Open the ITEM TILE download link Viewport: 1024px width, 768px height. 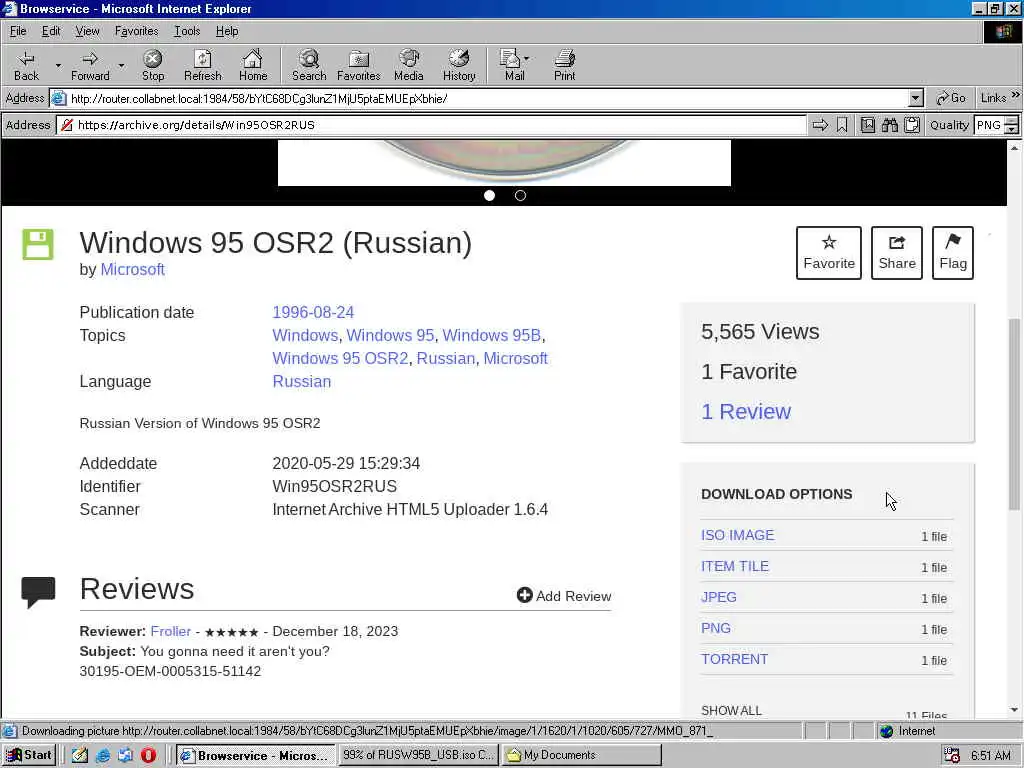pos(735,566)
